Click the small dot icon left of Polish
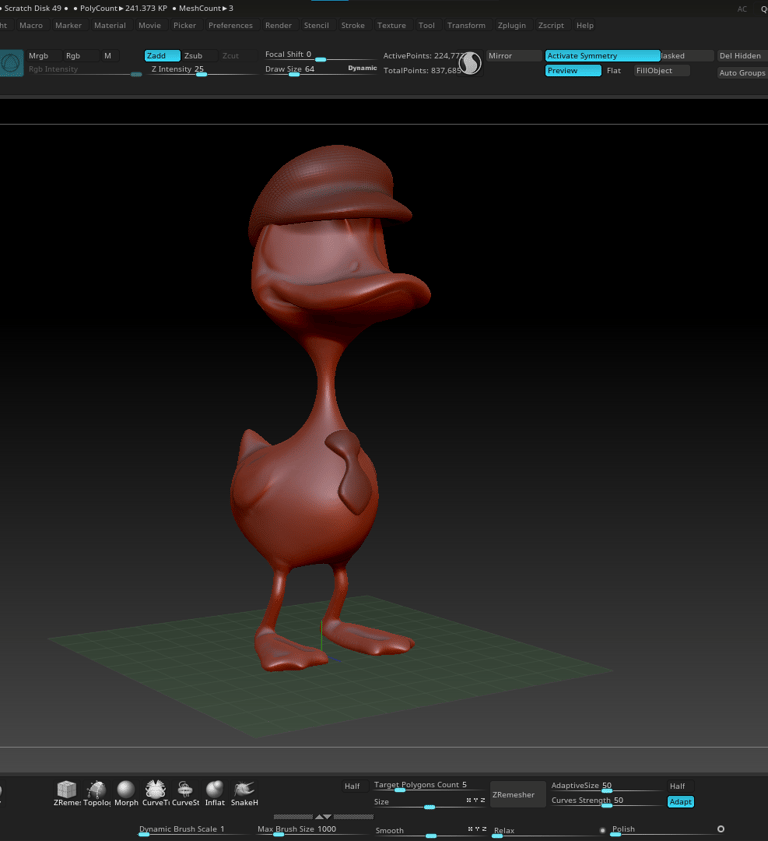Viewport: 768px width, 841px height. click(x=602, y=830)
